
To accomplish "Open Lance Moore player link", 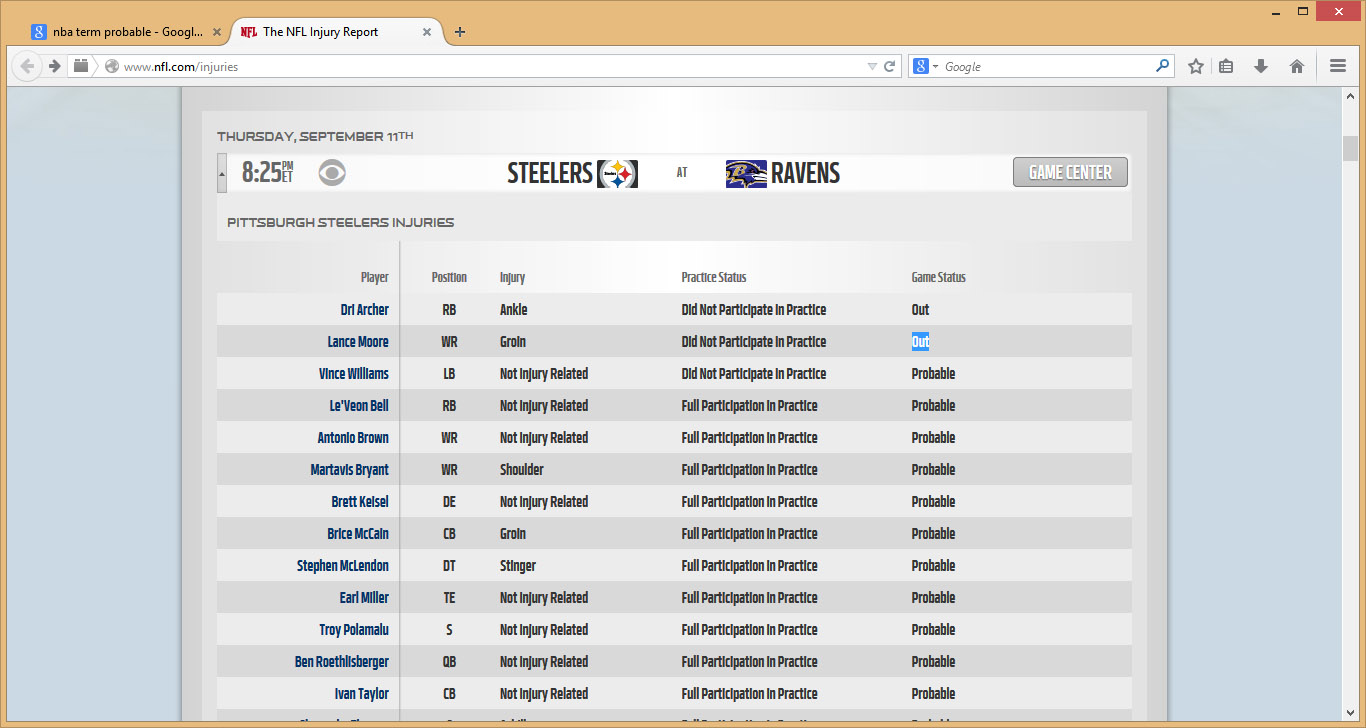I will pyautogui.click(x=358, y=342).
